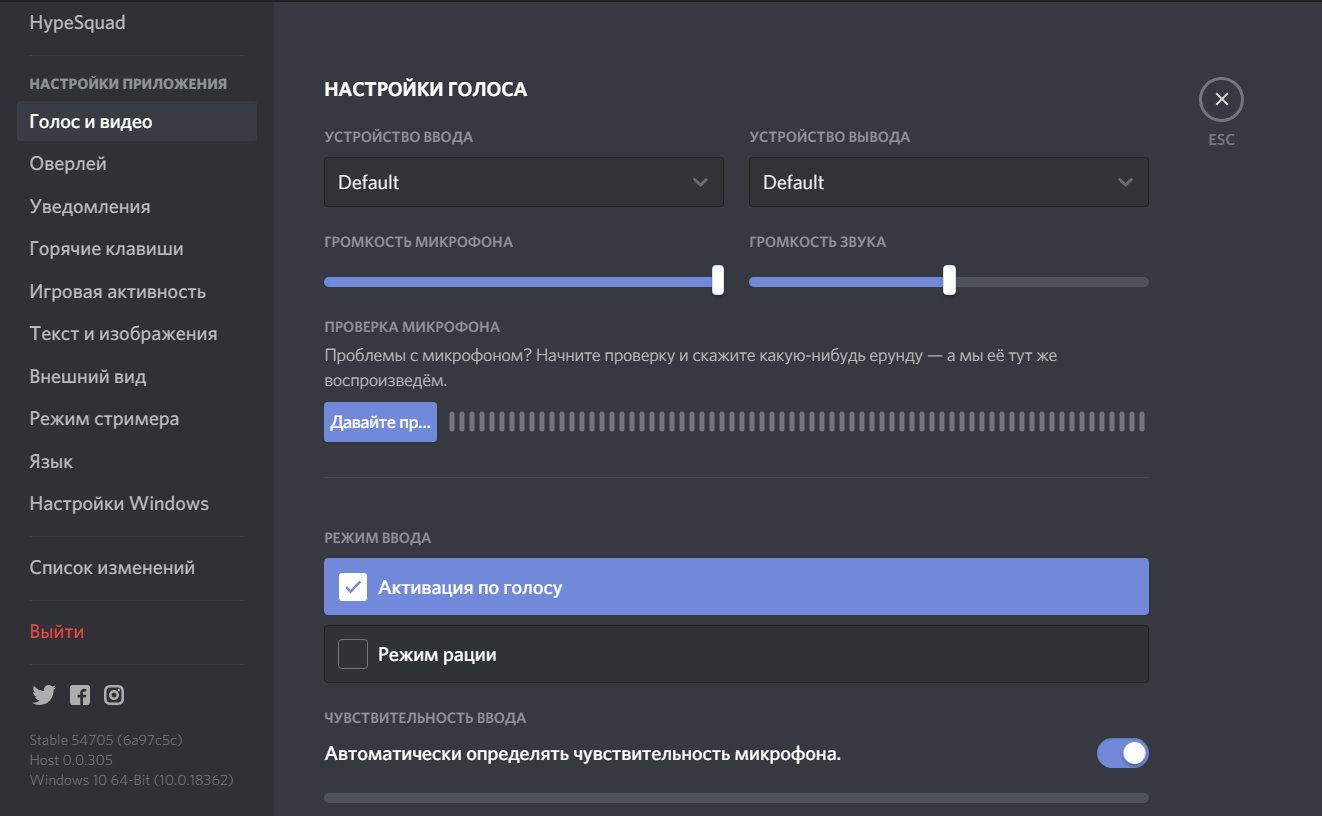1322x816 pixels.
Task: Go to Горячие клавиши settings
Action: [x=106, y=249]
